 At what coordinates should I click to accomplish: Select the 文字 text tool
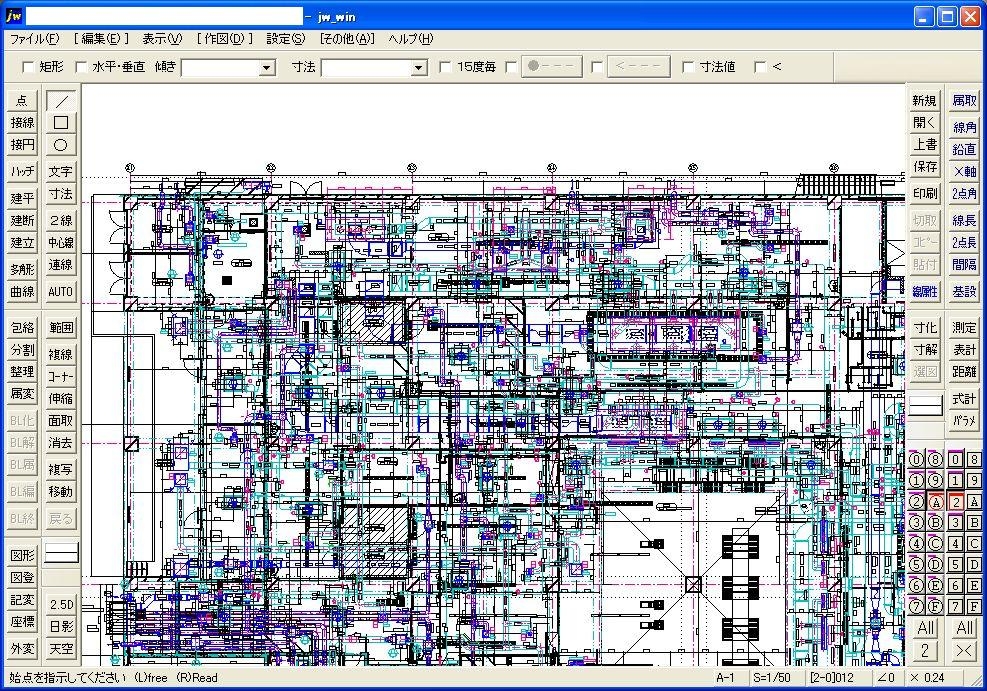point(61,171)
